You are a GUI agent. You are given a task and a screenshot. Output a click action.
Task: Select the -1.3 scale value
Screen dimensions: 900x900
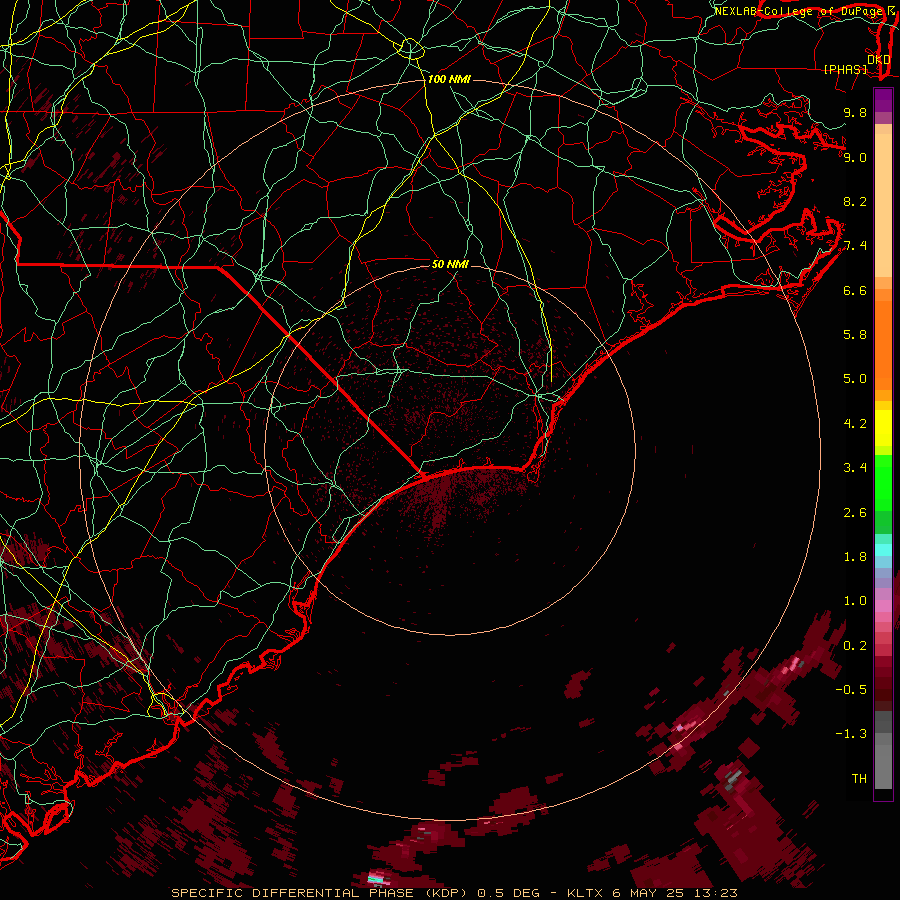[x=851, y=734]
